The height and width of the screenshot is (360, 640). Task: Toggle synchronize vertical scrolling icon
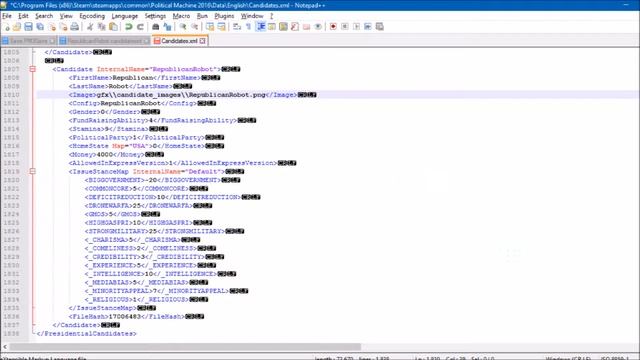point(210,27)
